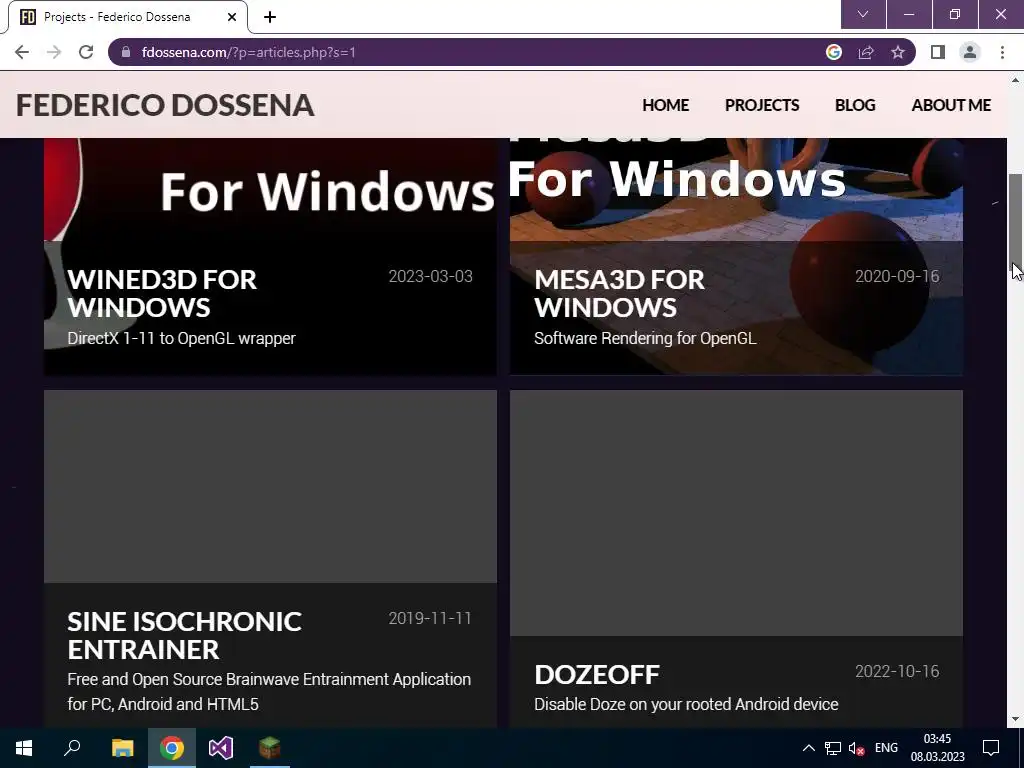Click 'DirectX 1-11 to OpenGL wrapper' description
Viewport: 1024px width, 768px height.
pos(182,338)
